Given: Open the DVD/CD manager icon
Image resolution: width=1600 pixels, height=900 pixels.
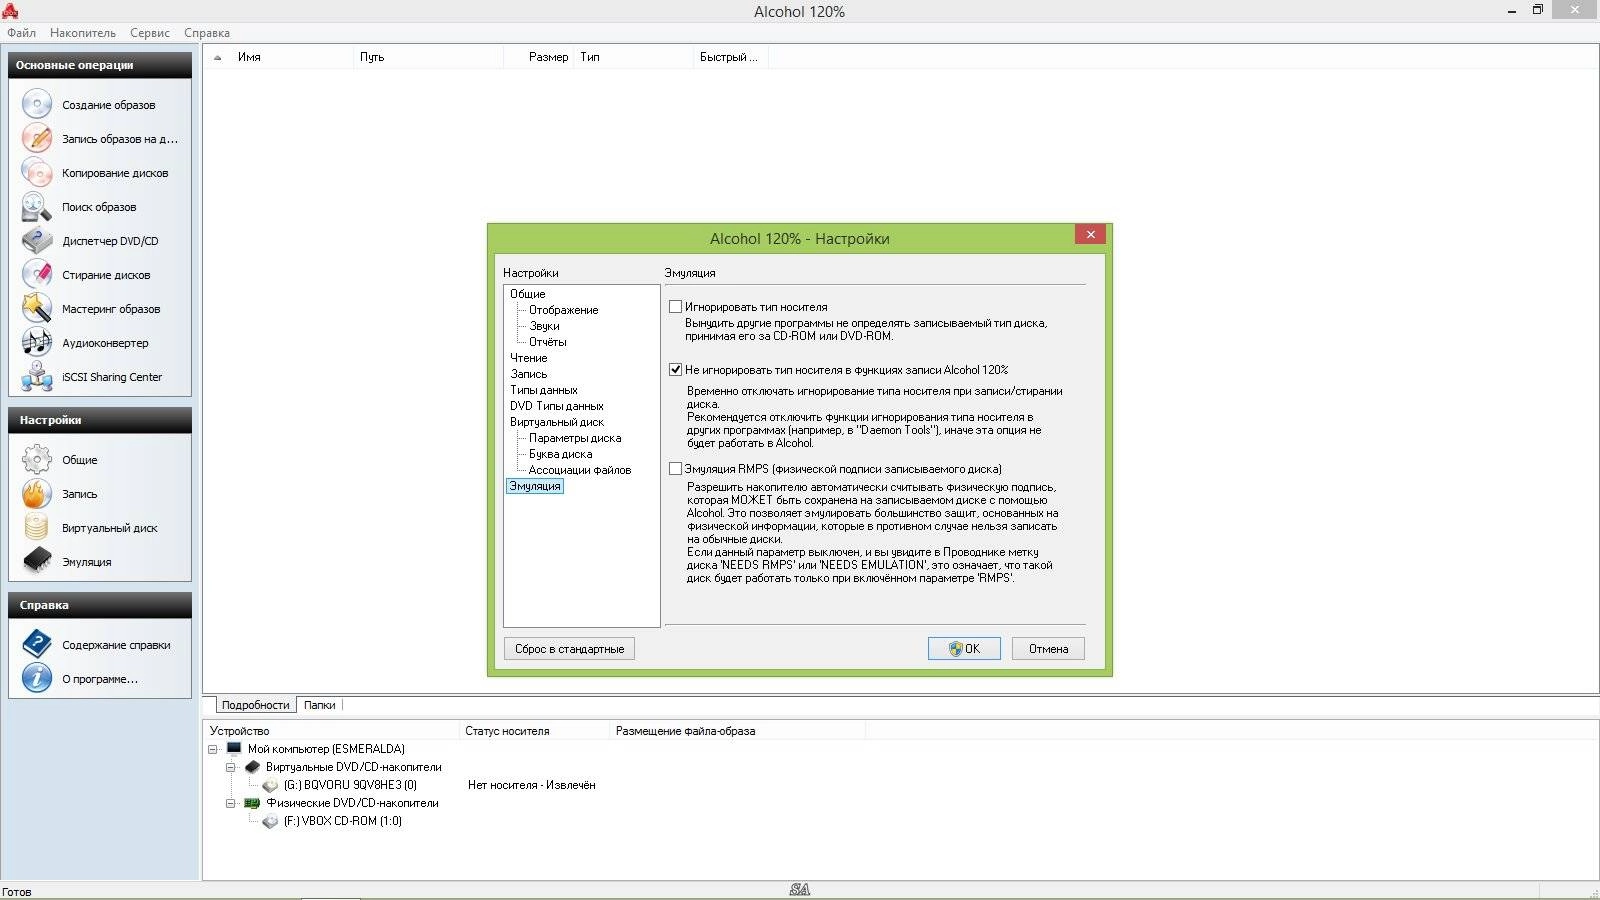Looking at the screenshot, I should (x=37, y=240).
